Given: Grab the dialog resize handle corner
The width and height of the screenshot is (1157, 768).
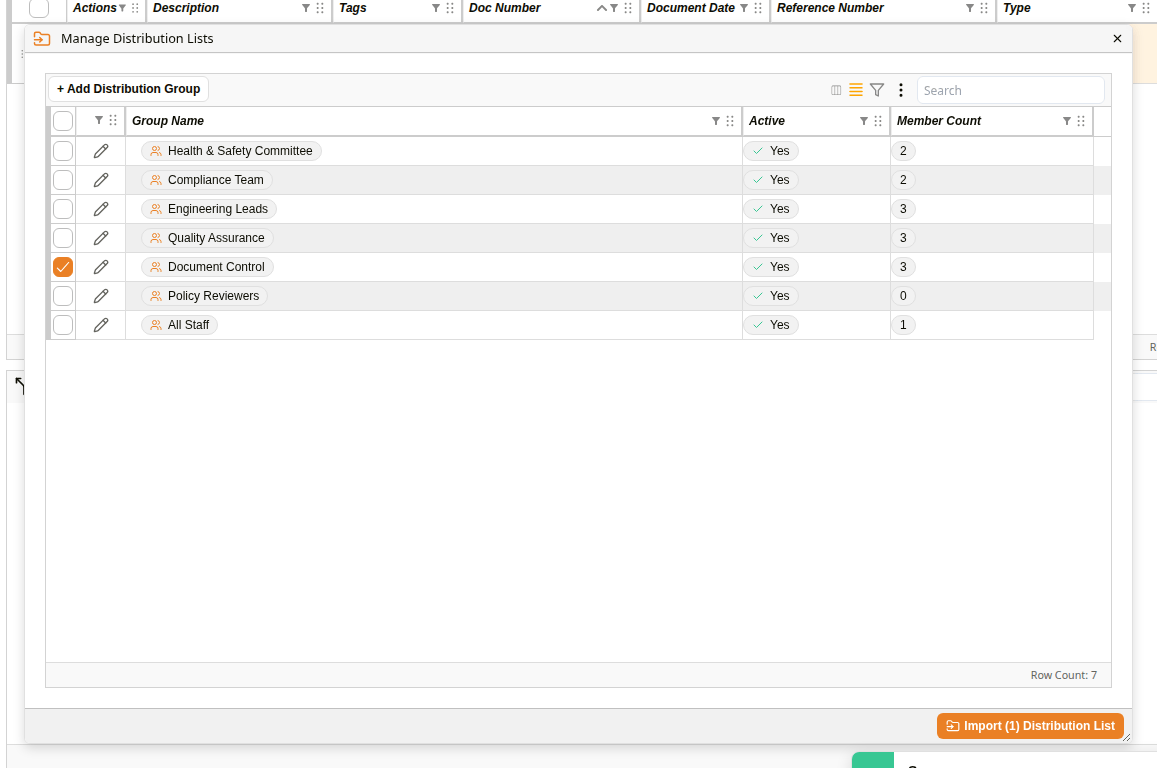Looking at the screenshot, I should (x=1126, y=737).
